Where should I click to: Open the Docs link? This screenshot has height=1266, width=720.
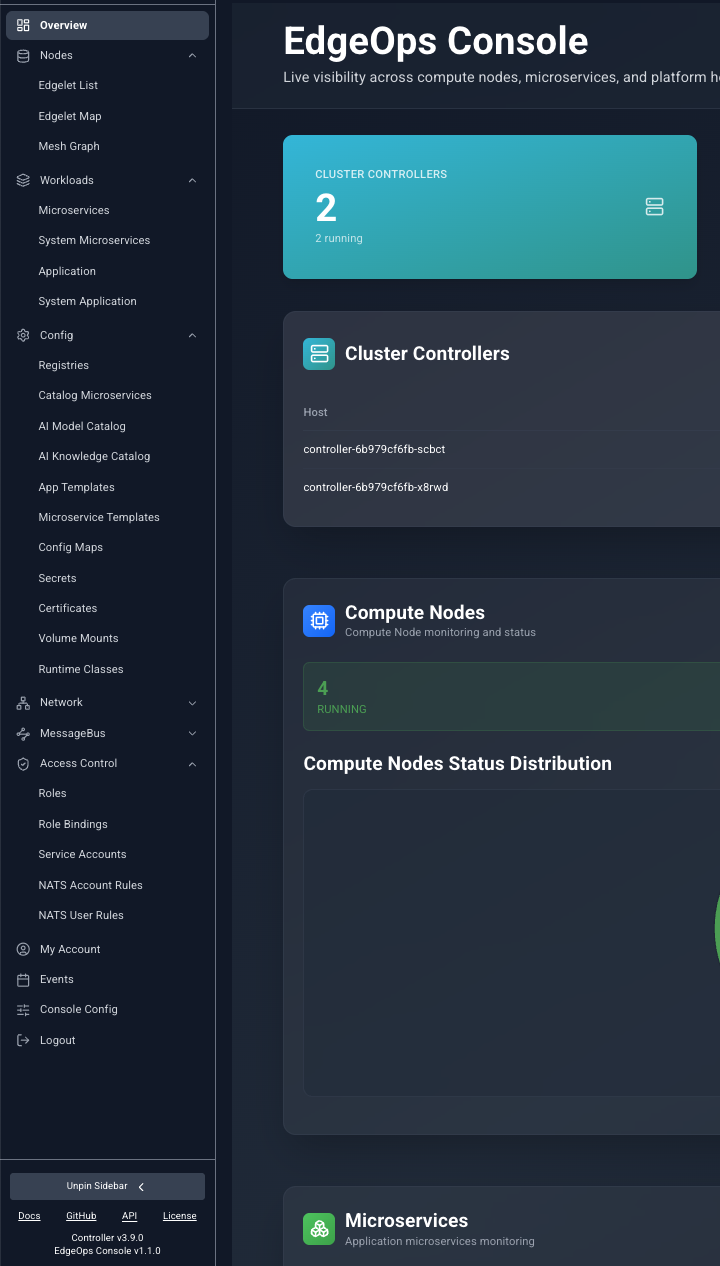29,1216
